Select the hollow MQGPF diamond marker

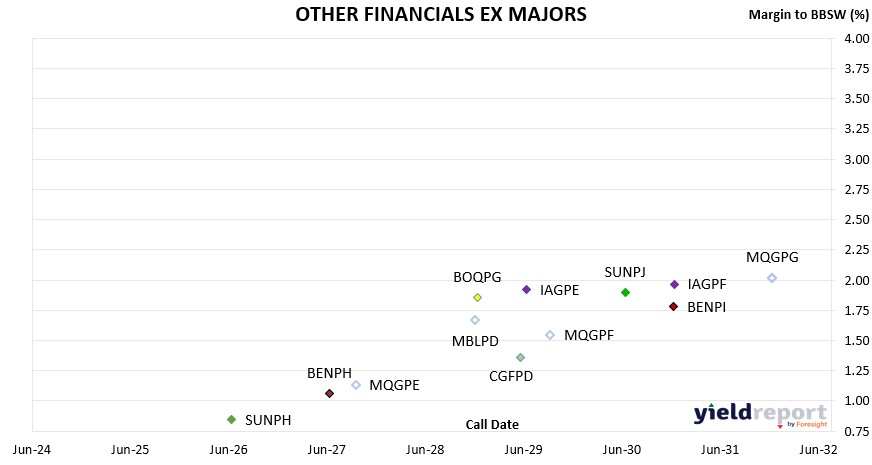coord(550,335)
